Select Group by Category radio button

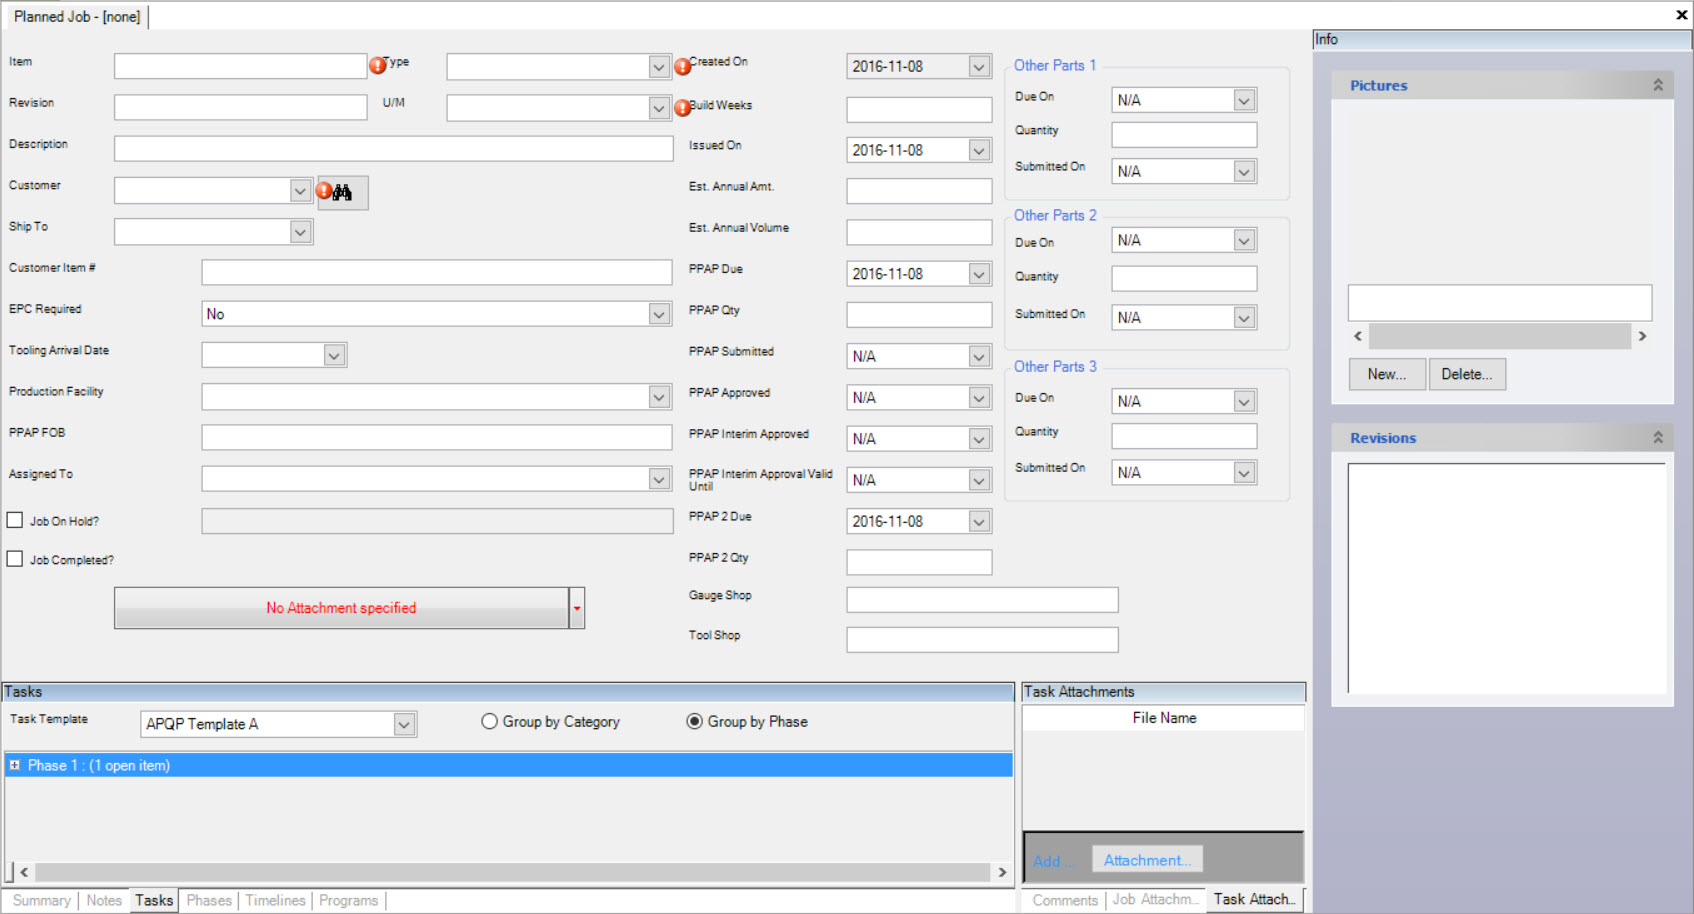tap(489, 721)
